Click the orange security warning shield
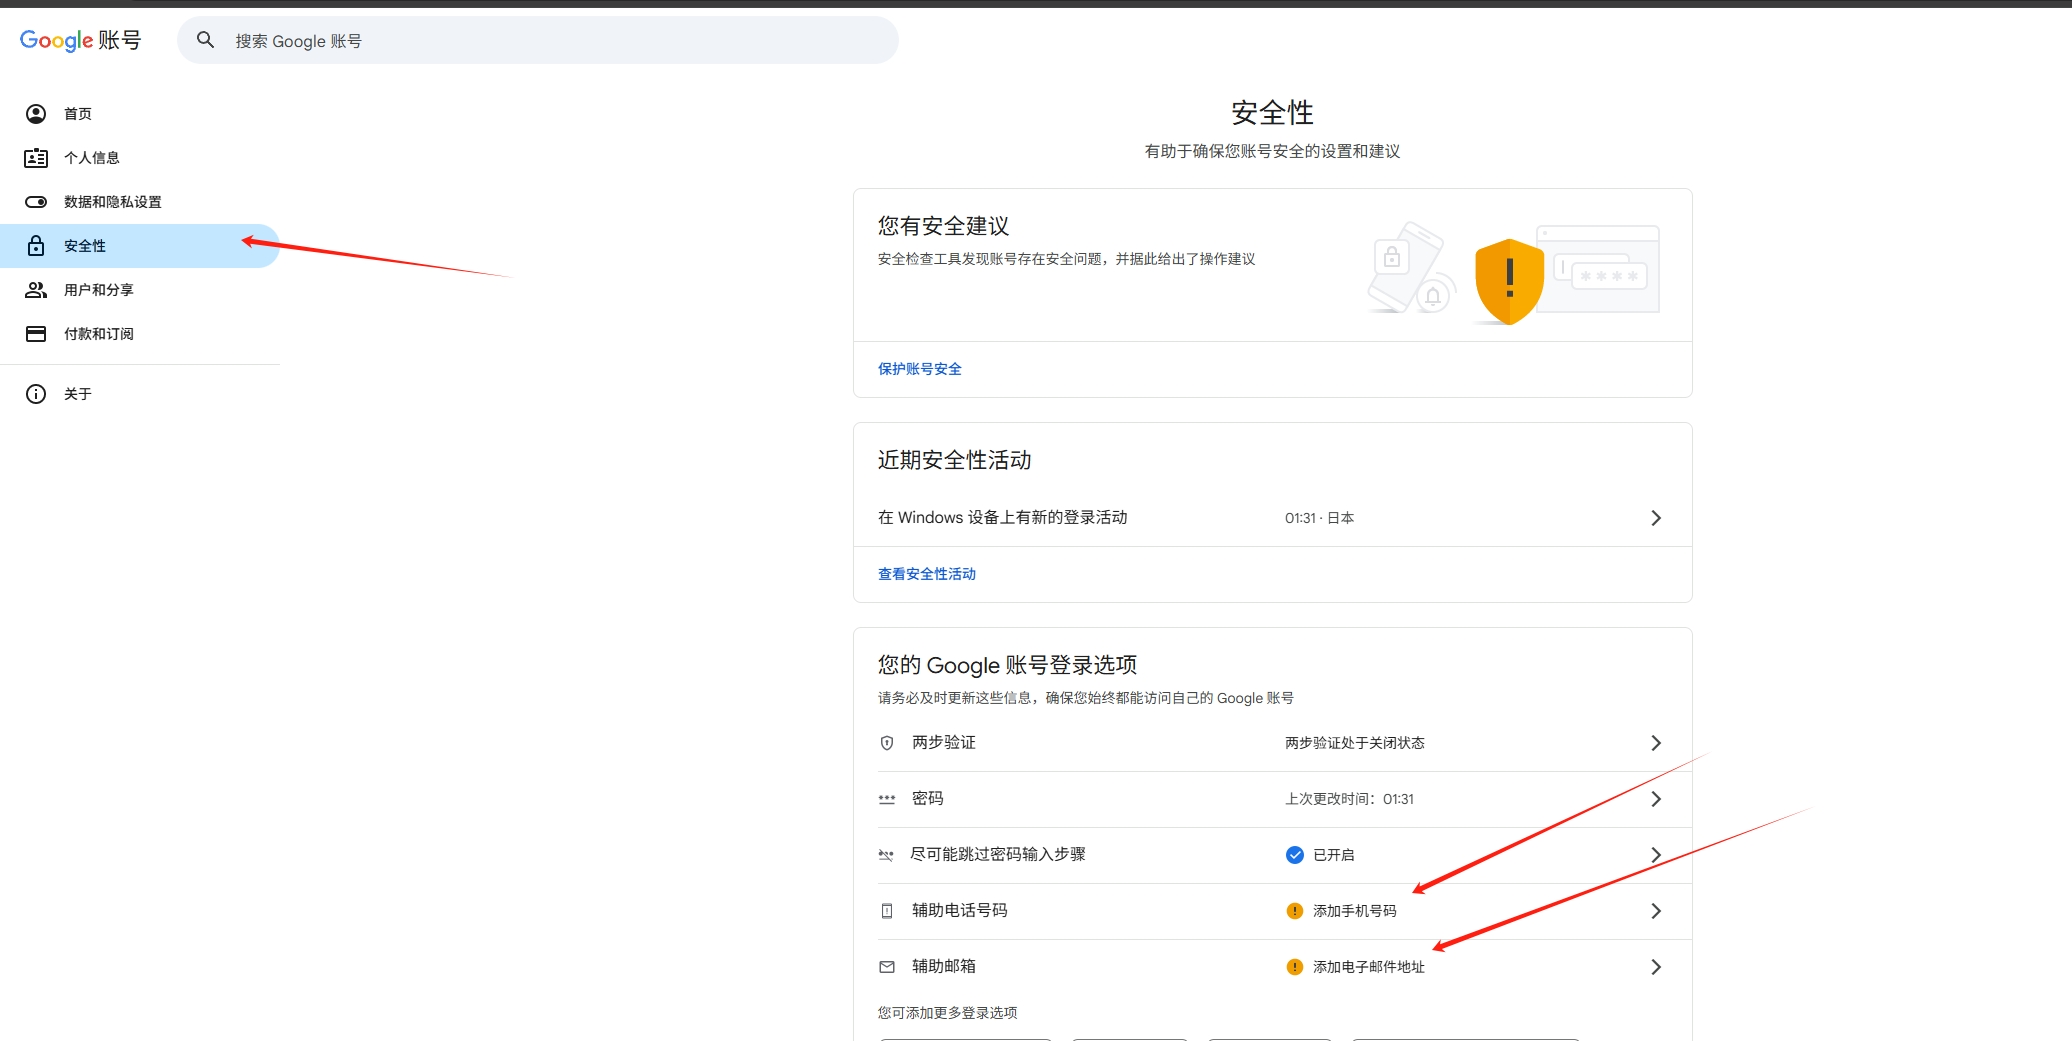Screen dimensions: 2072x1041 (1509, 282)
